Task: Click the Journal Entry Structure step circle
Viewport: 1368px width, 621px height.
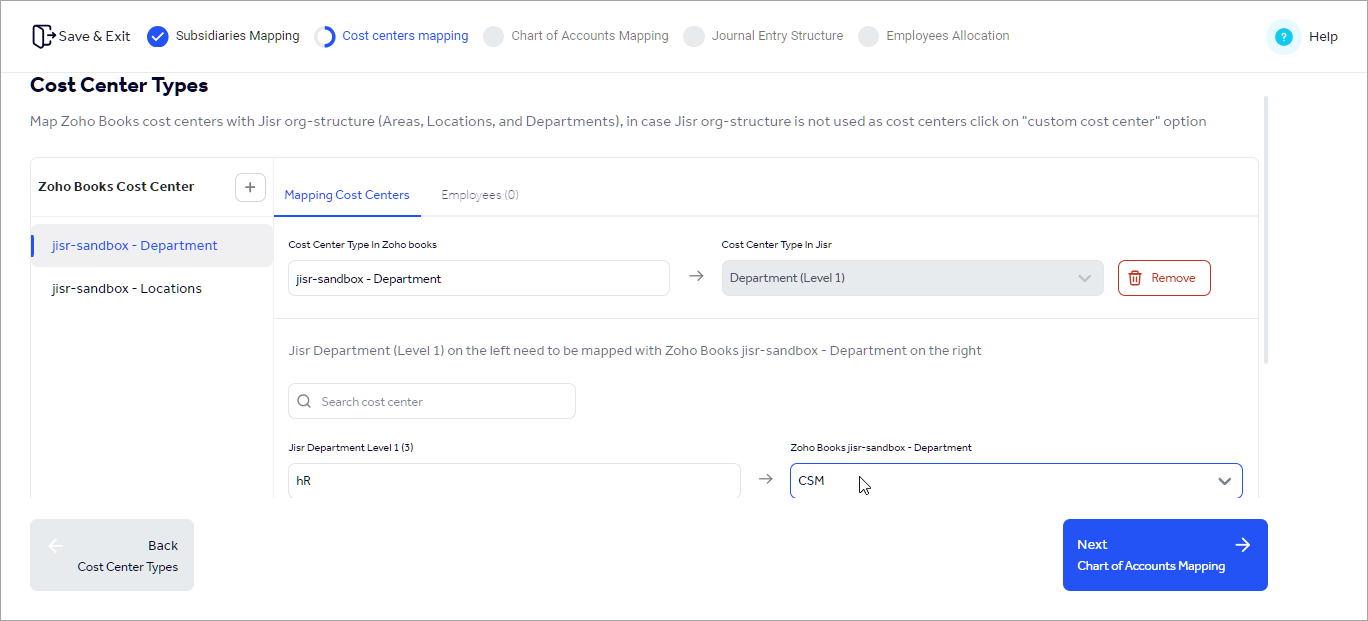Action: coord(694,36)
